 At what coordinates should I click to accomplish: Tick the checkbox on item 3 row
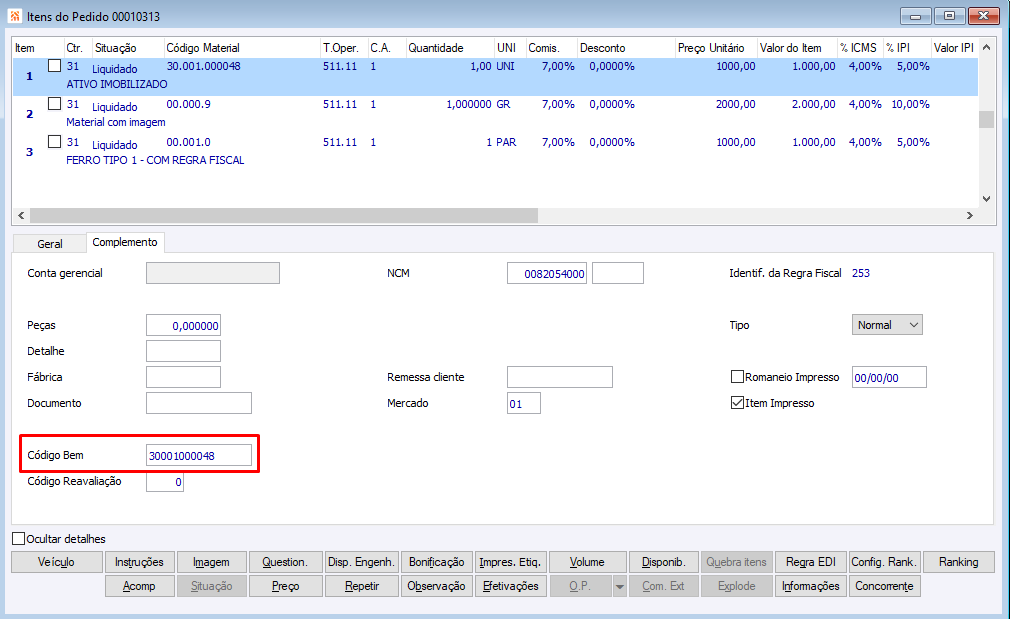[55, 142]
